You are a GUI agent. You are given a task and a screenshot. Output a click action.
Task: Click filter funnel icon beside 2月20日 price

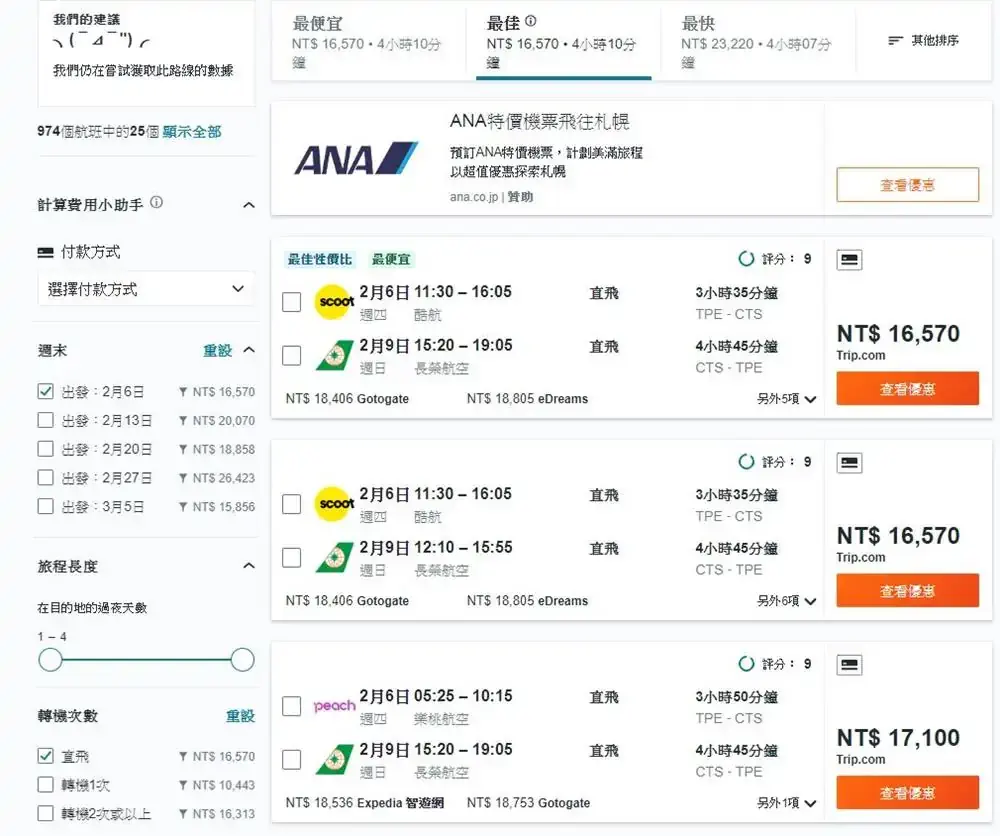pos(183,450)
